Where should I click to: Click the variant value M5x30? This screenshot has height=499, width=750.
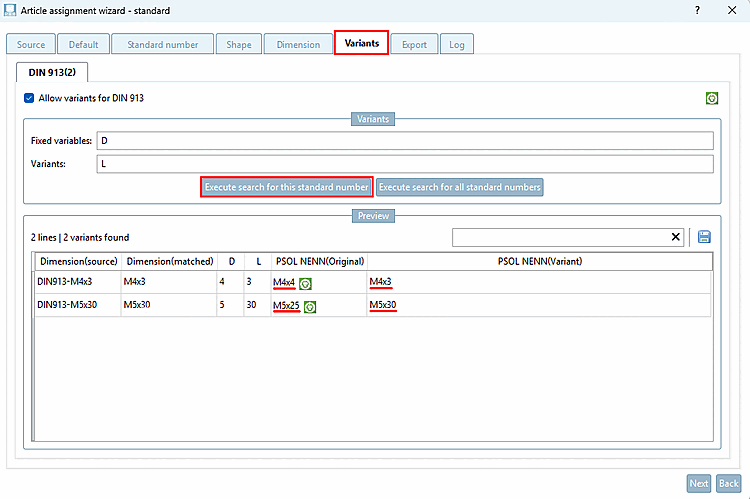[x=383, y=305]
